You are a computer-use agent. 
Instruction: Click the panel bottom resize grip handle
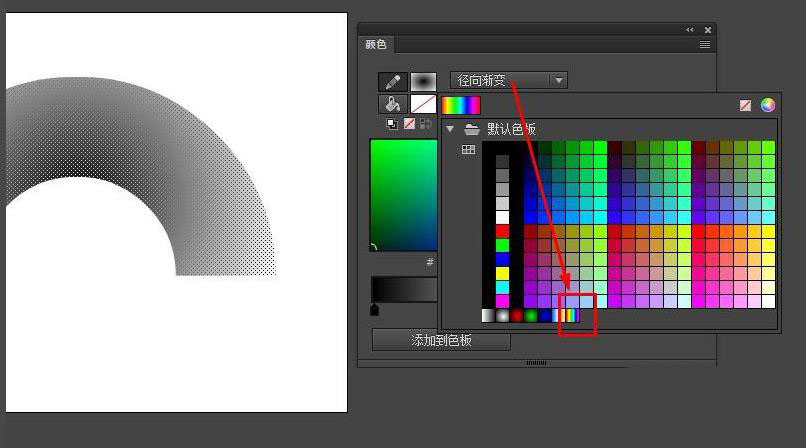536,363
